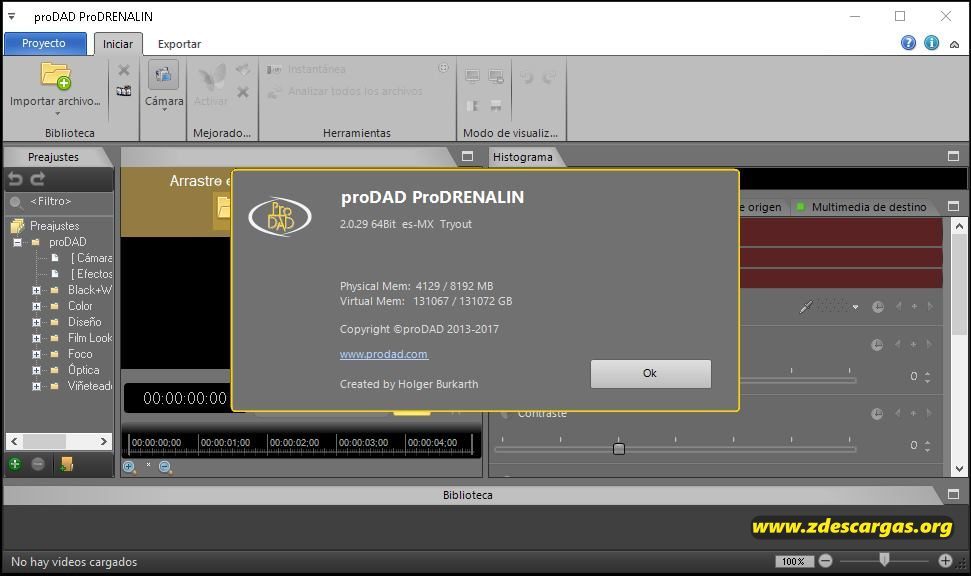Screen dimensions: 971x576
Task: Zoom in the timeline
Action: pyautogui.click(x=129, y=466)
